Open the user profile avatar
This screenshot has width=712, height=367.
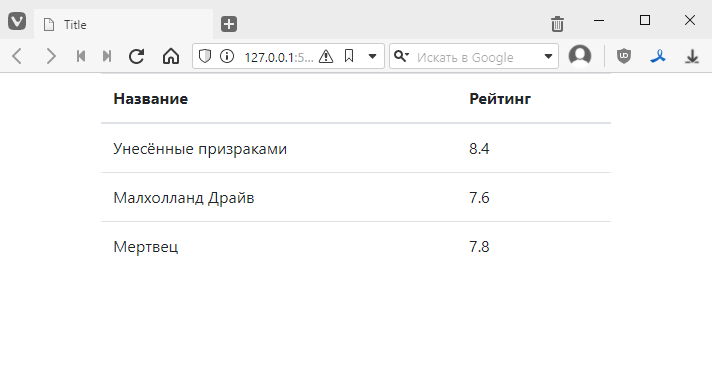click(x=580, y=56)
